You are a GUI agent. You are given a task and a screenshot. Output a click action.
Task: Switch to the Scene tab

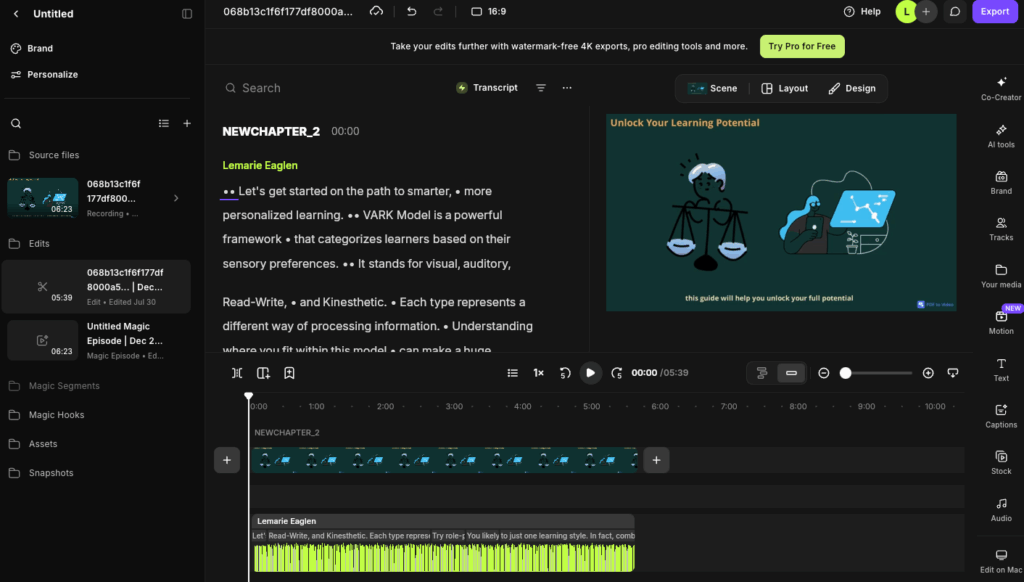[712, 88]
